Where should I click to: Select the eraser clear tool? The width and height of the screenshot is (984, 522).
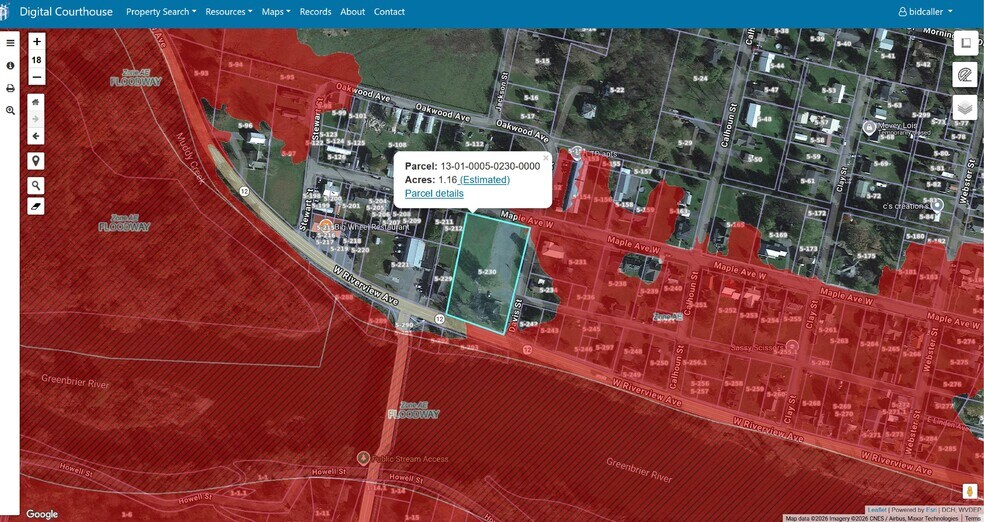click(36, 206)
